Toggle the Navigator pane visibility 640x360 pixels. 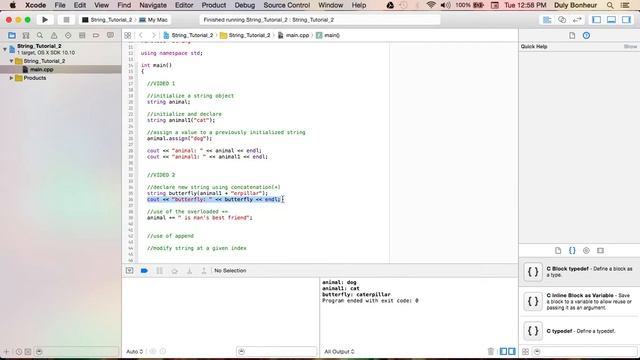(x=596, y=20)
